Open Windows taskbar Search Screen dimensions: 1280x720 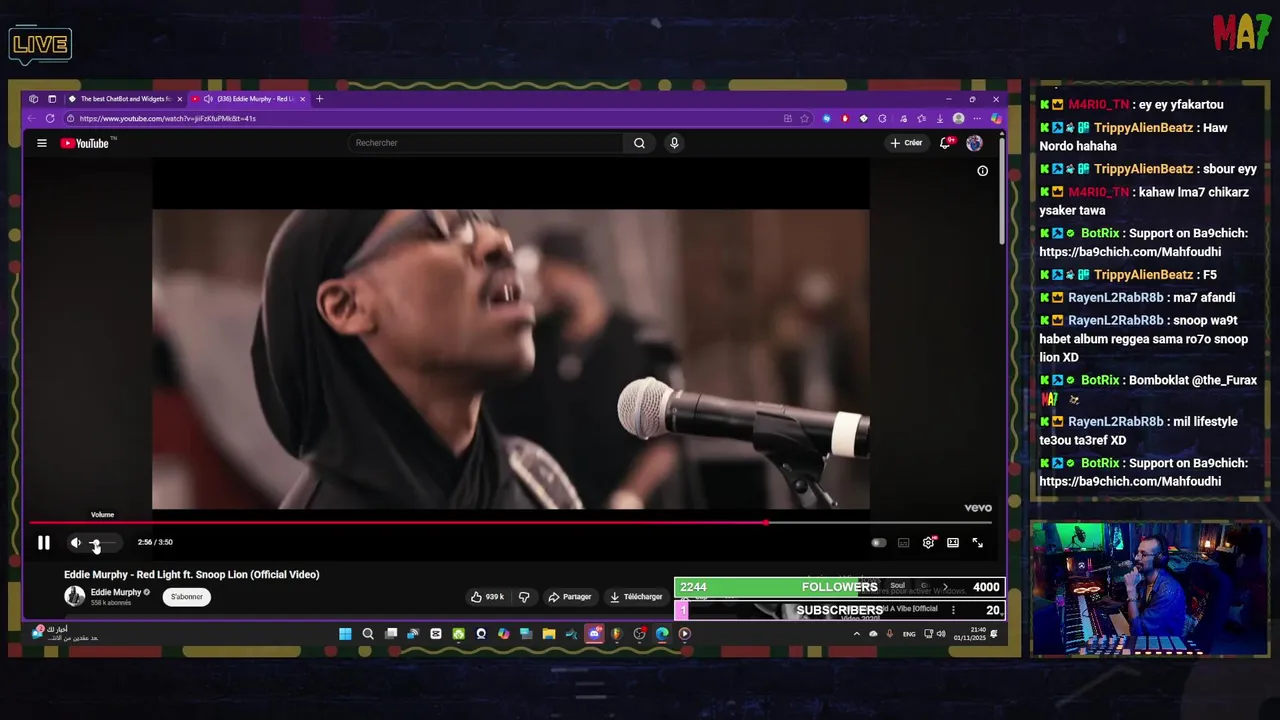tap(368, 634)
